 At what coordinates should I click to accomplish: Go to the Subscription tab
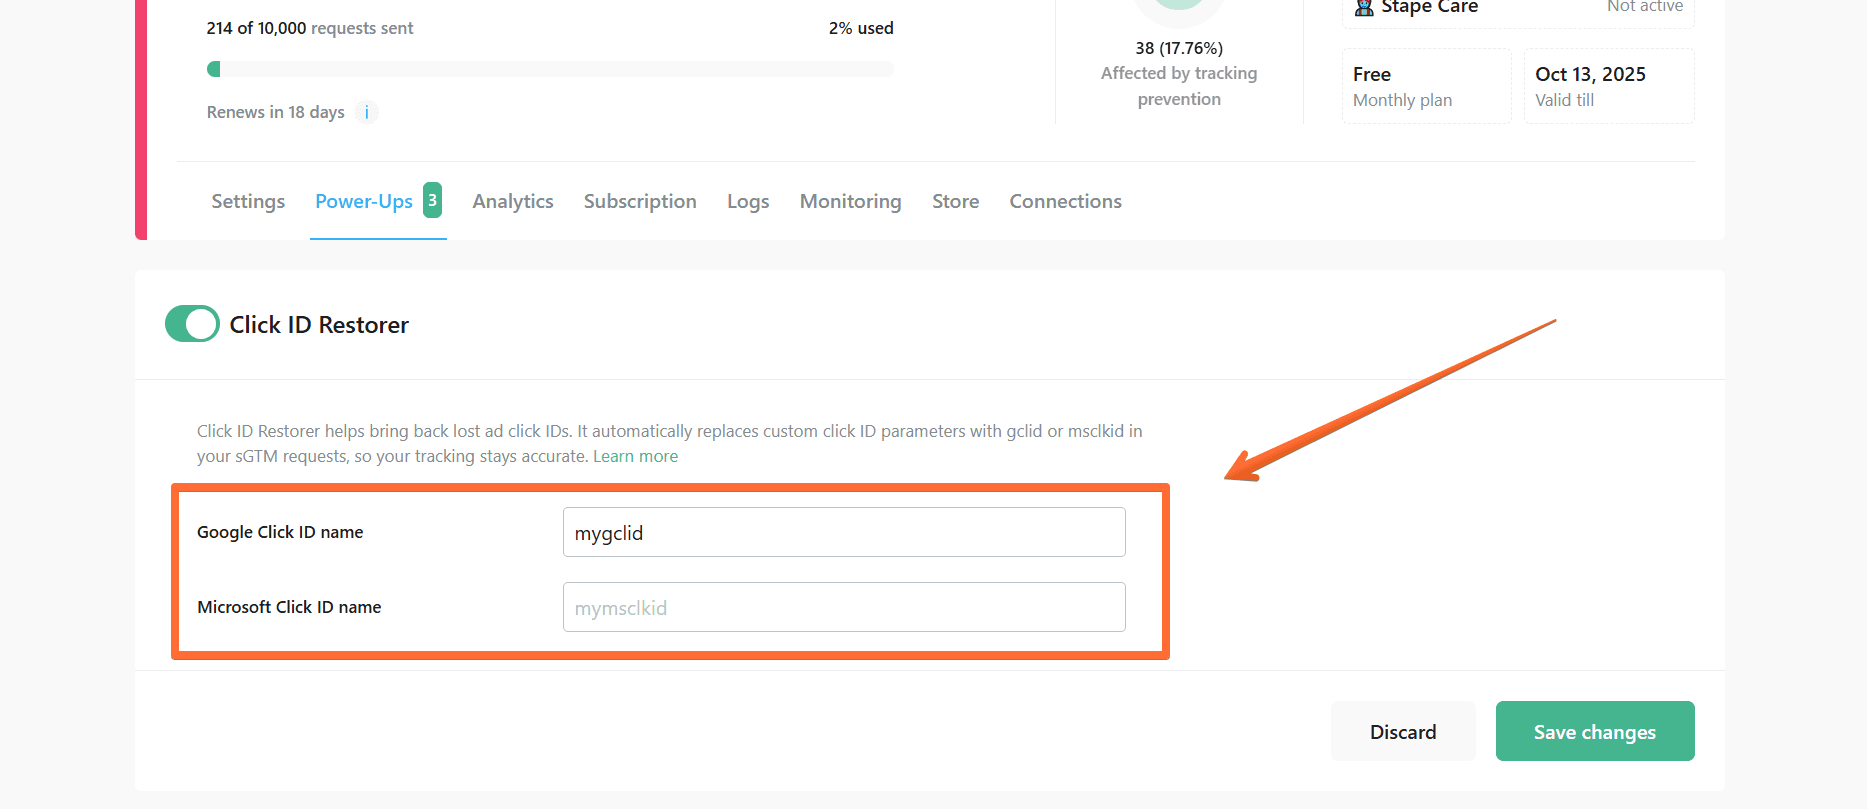[x=640, y=201]
